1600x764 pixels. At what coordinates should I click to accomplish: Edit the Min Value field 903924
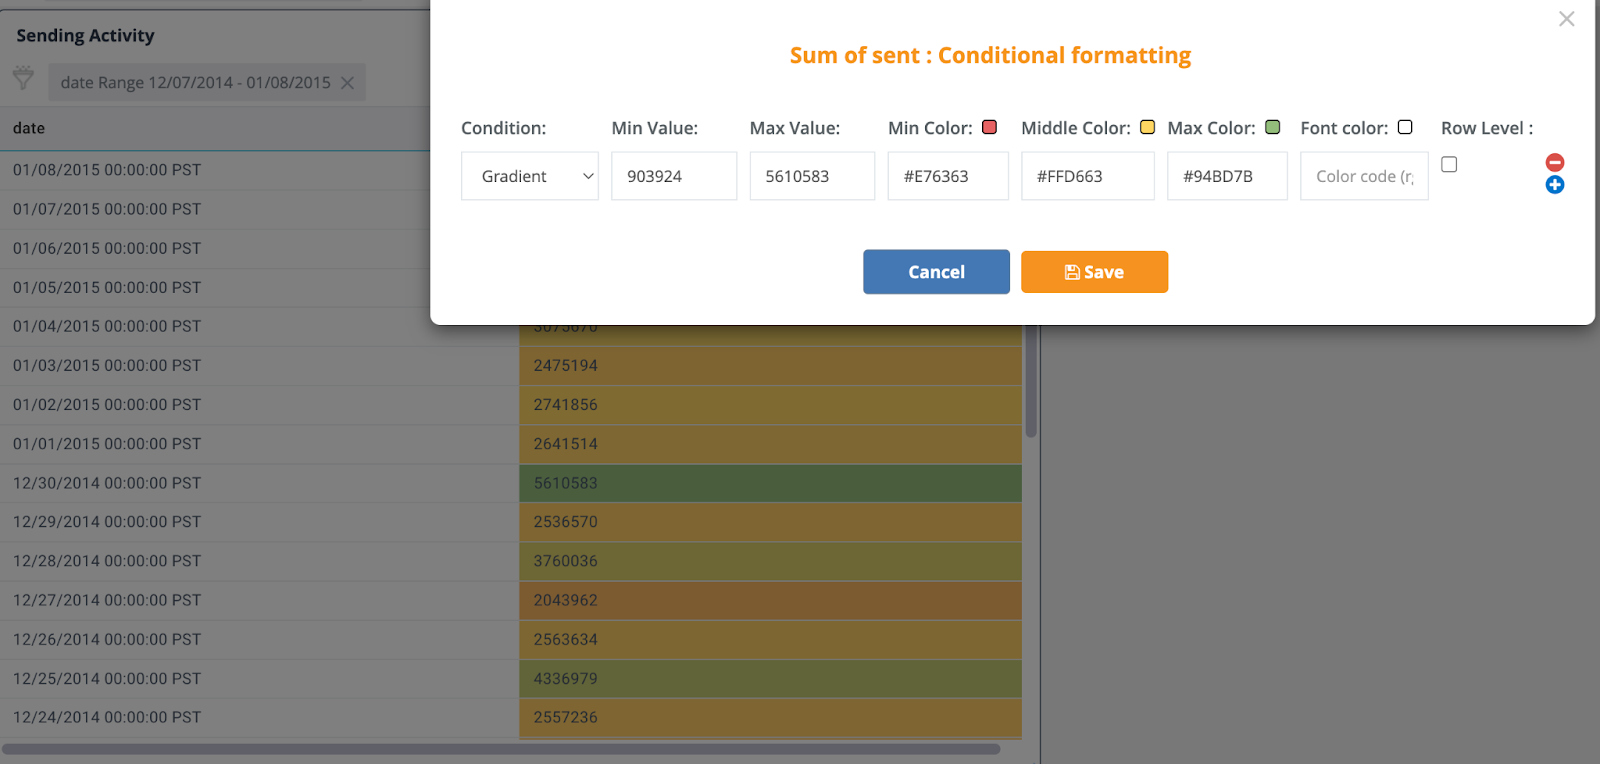(x=673, y=176)
